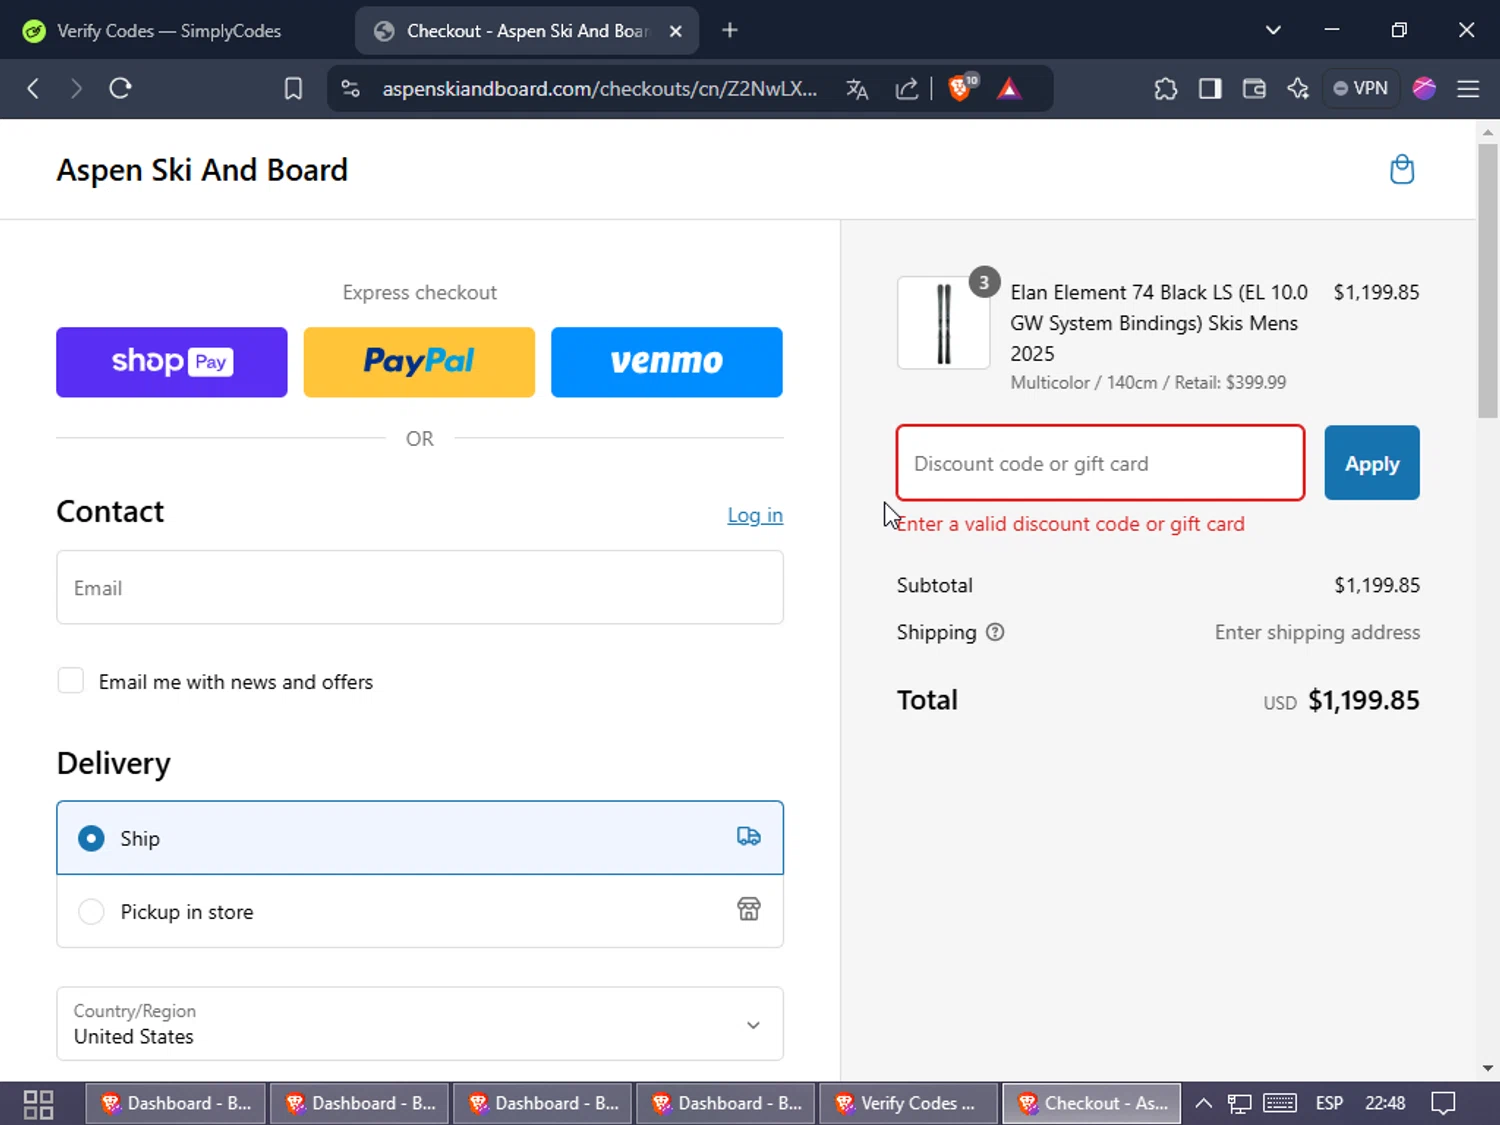The width and height of the screenshot is (1500, 1125).
Task: Bookmark this page with the bookmark icon
Action: (x=293, y=89)
